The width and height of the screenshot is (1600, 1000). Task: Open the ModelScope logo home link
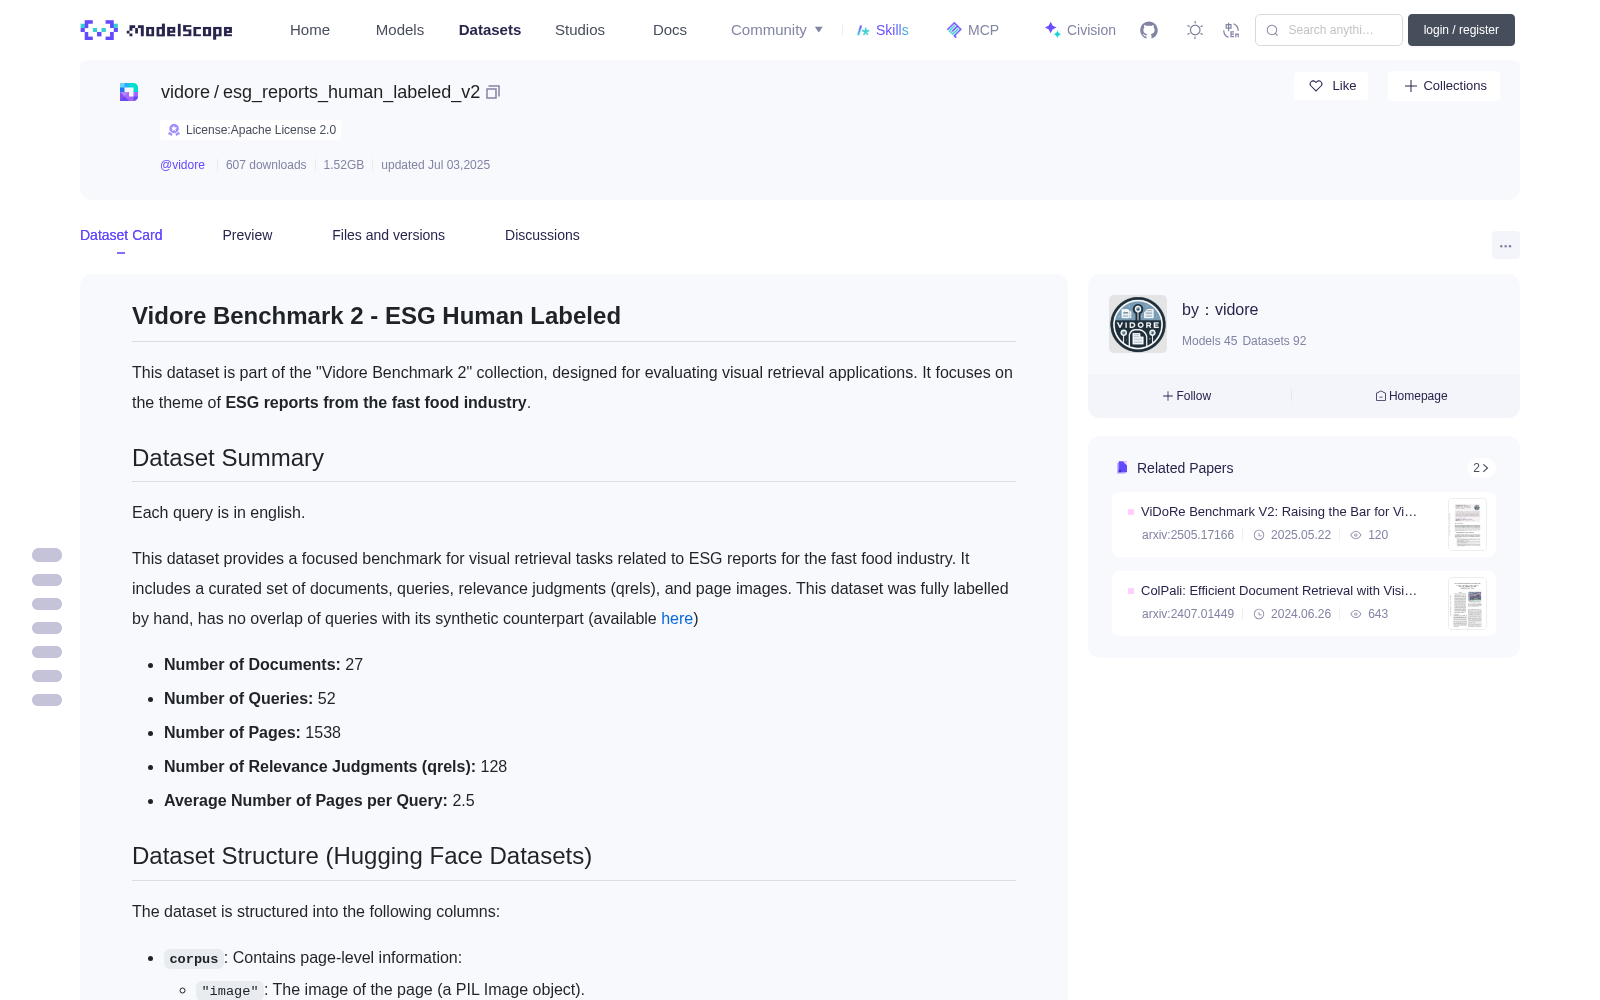point(157,30)
